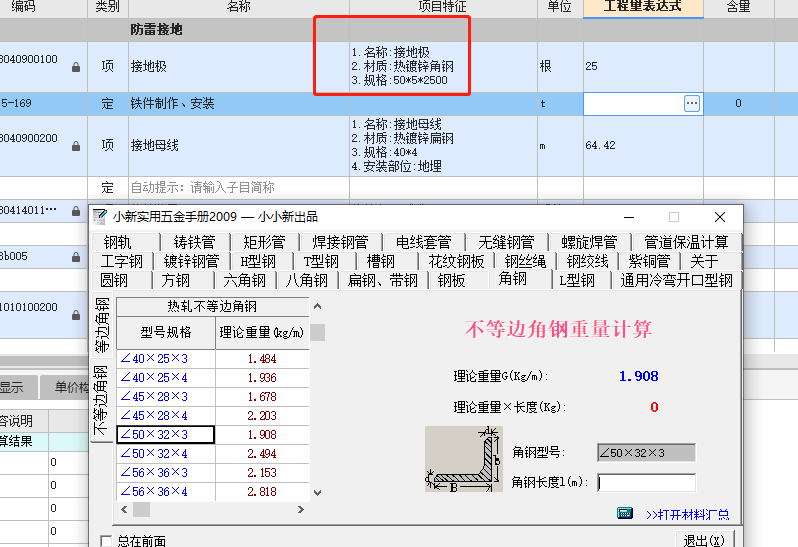Select the 电线套管 tab

423,242
